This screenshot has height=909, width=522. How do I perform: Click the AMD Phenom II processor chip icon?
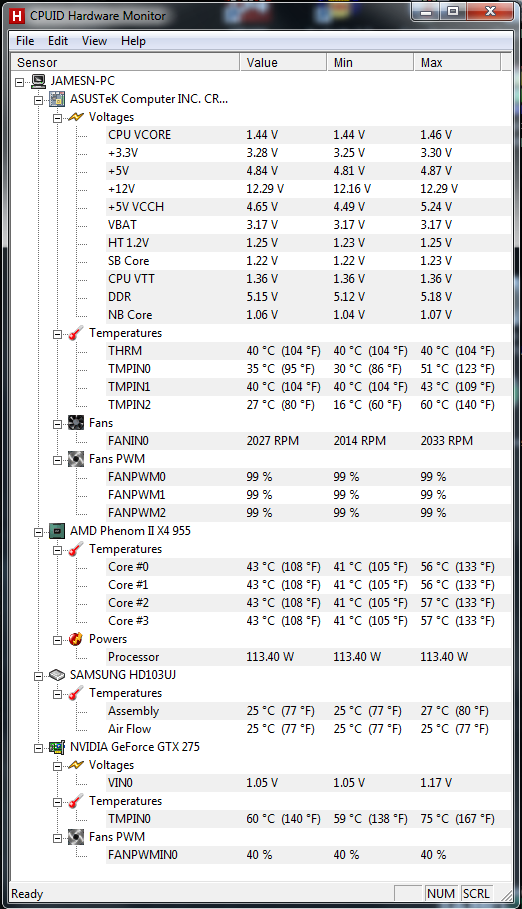[x=57, y=531]
